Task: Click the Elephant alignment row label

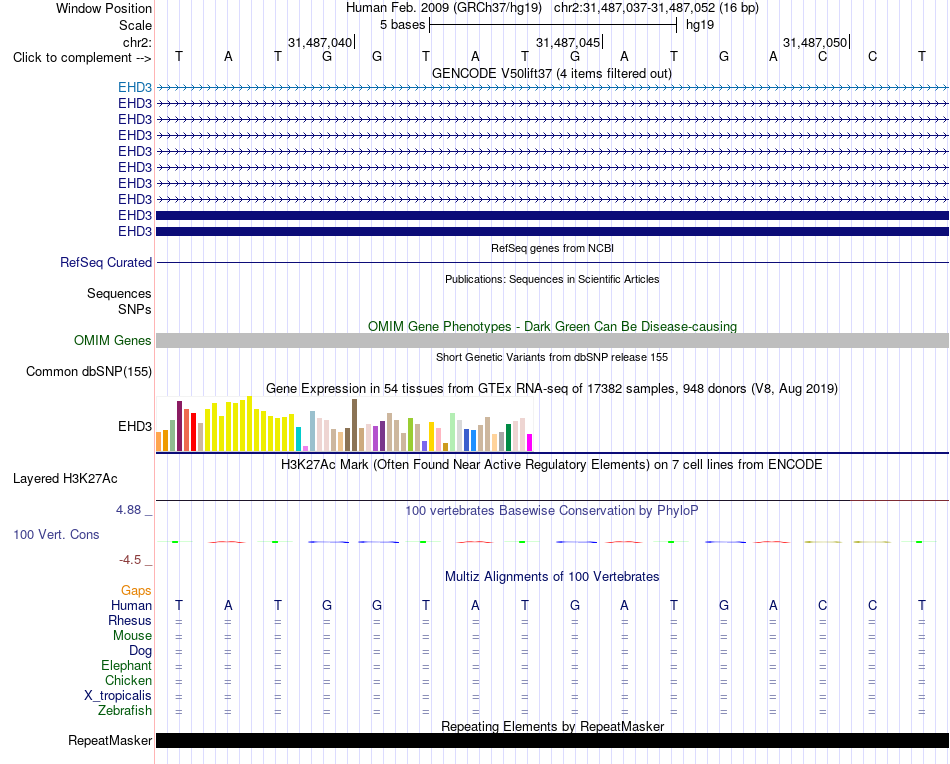Action: click(127, 665)
